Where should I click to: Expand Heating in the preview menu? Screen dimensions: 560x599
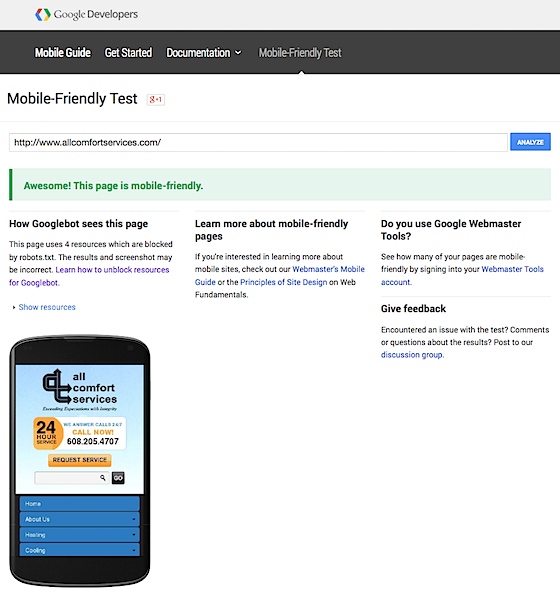(x=79, y=535)
